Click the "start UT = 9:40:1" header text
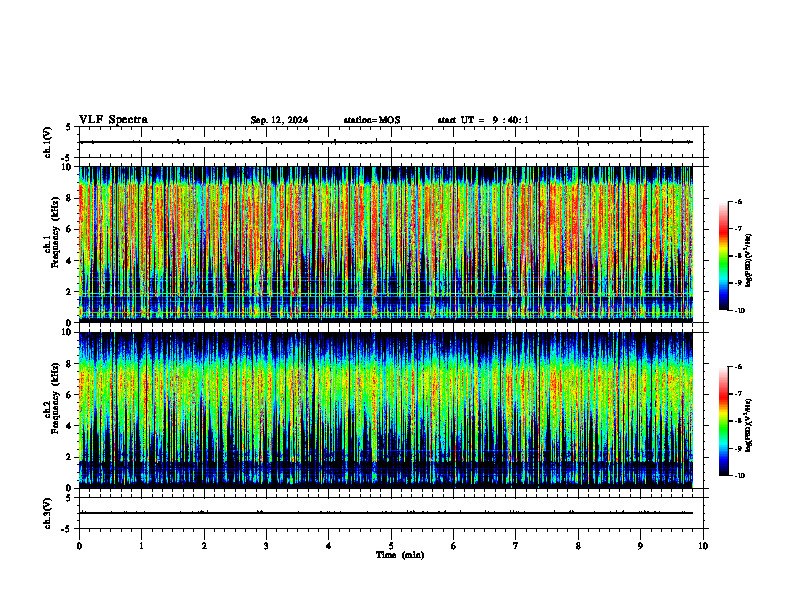Screen dimensions: 792x612 pos(483,120)
